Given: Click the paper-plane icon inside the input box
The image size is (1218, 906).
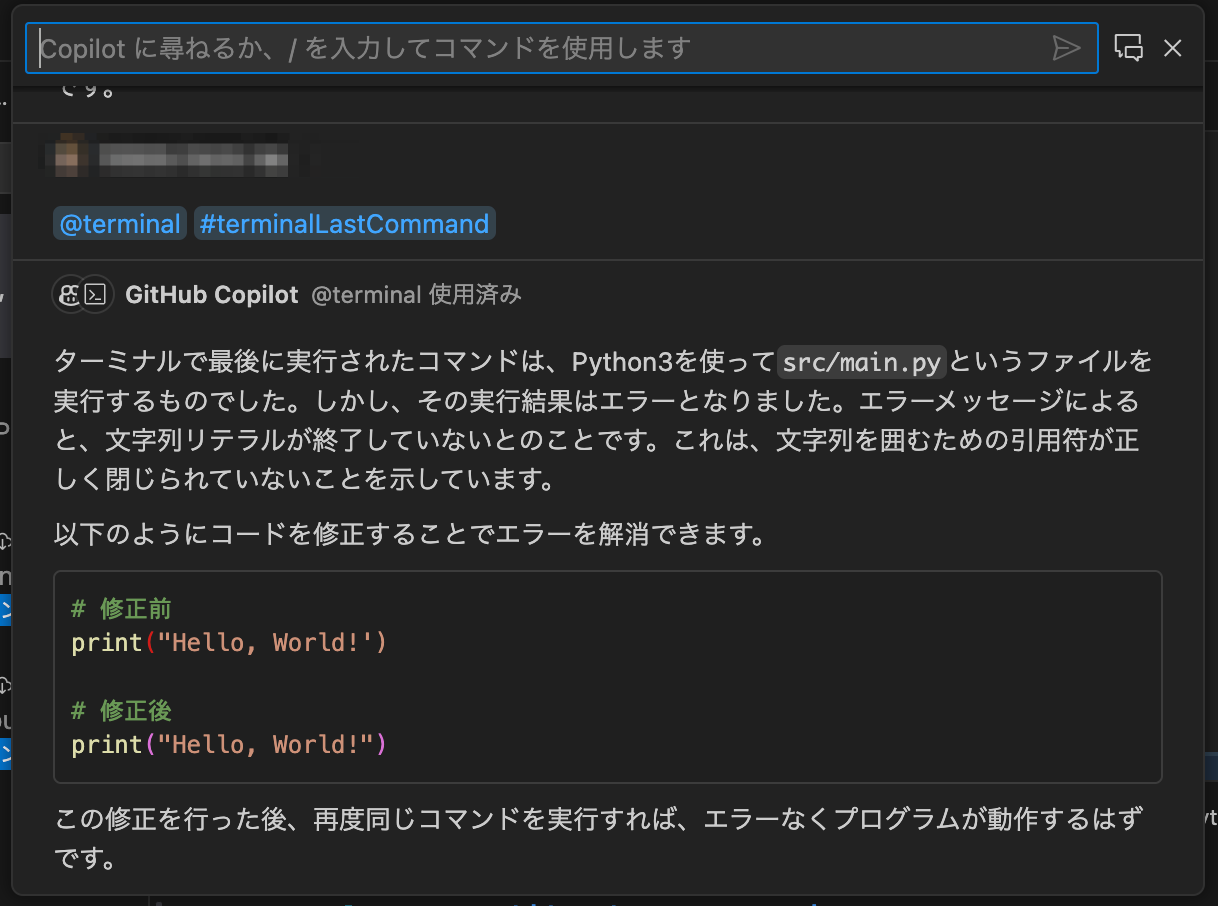Looking at the screenshot, I should [x=1067, y=47].
